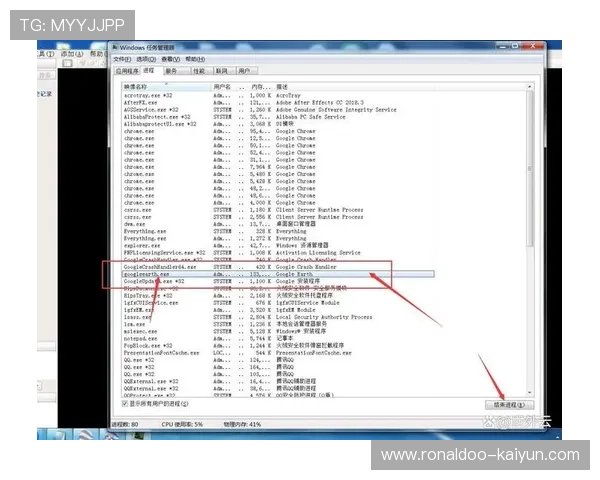Select the notepad.exe process
The height and width of the screenshot is (480, 600).
tap(278, 338)
